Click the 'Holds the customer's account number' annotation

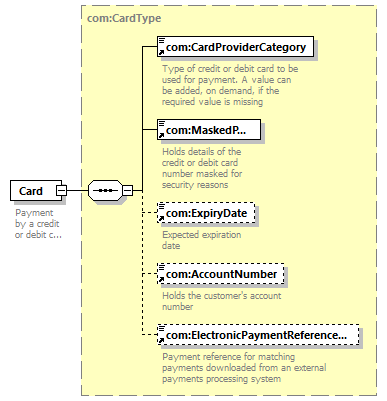[x=222, y=301]
